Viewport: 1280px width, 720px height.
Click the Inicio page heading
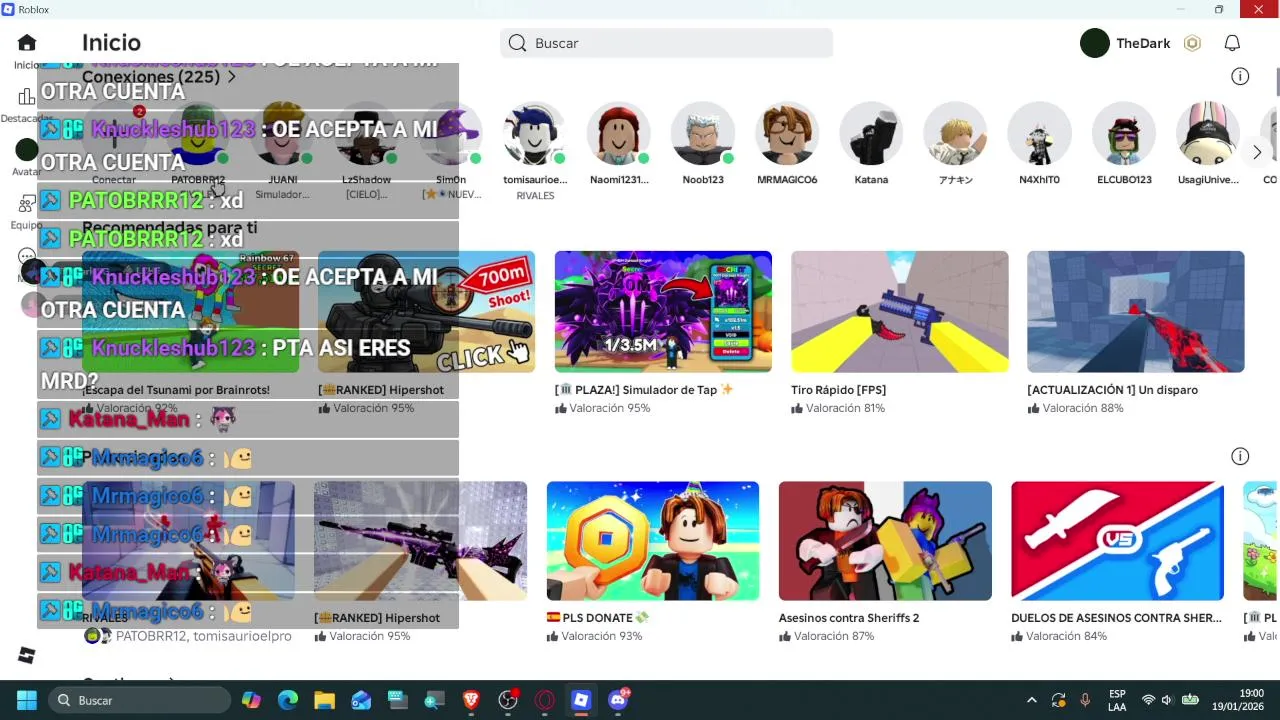(111, 43)
